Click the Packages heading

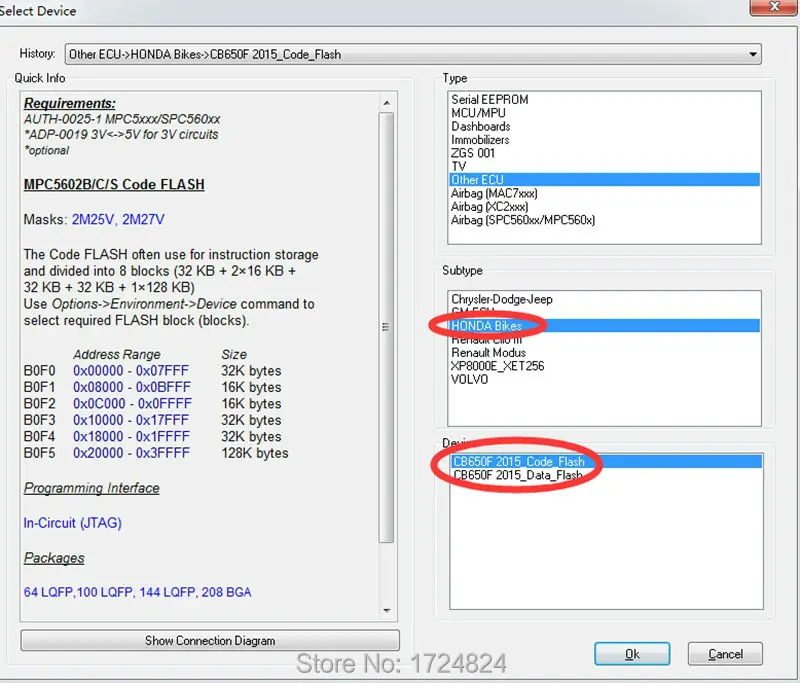point(54,558)
